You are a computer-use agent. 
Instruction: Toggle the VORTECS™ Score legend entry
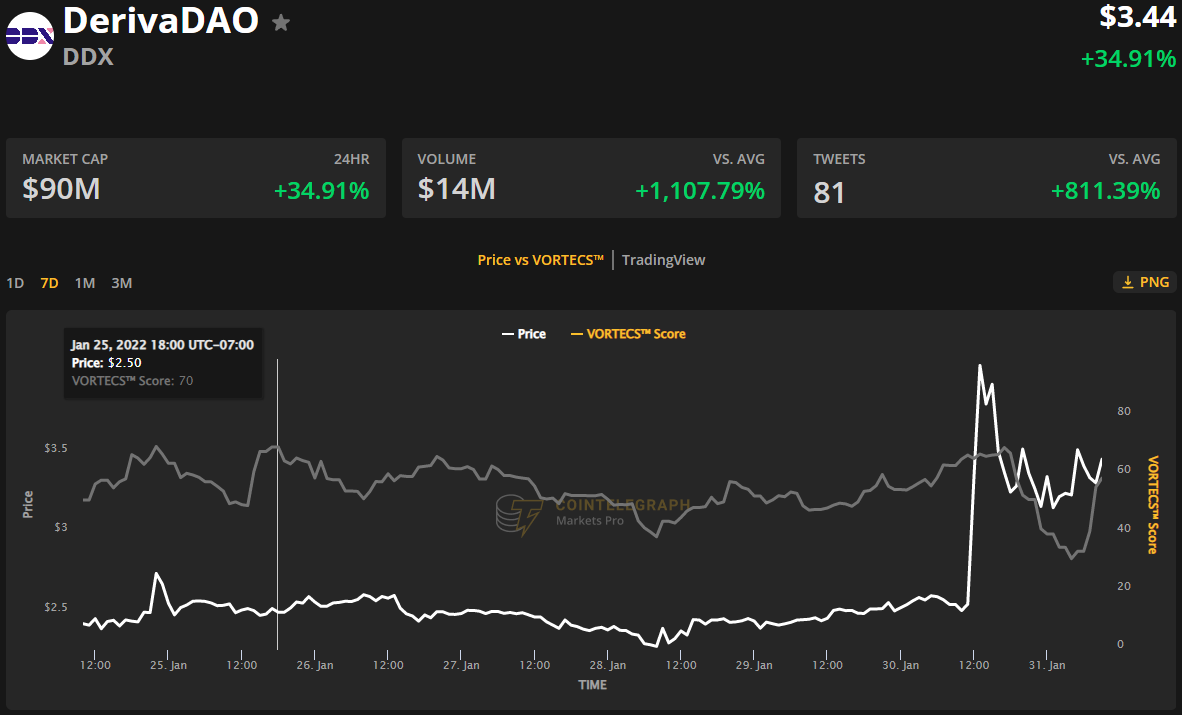point(628,334)
